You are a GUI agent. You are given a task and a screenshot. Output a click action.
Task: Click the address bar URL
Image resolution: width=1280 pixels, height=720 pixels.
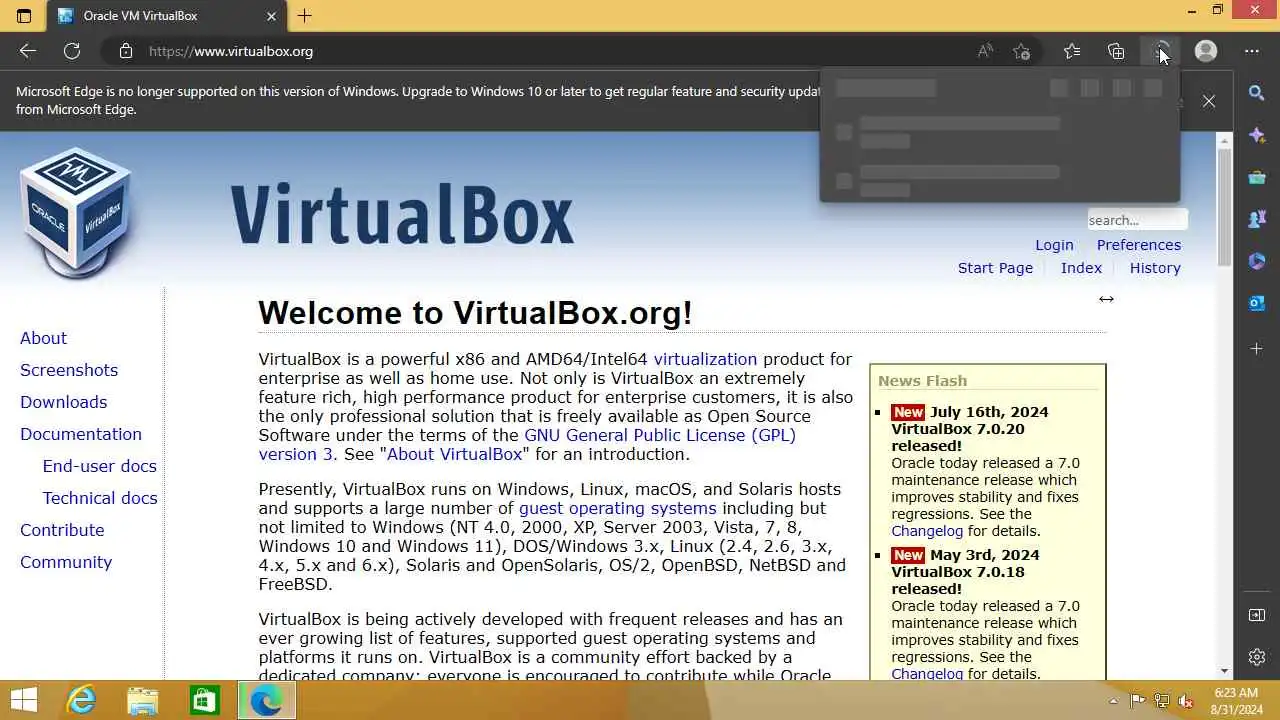(x=231, y=51)
